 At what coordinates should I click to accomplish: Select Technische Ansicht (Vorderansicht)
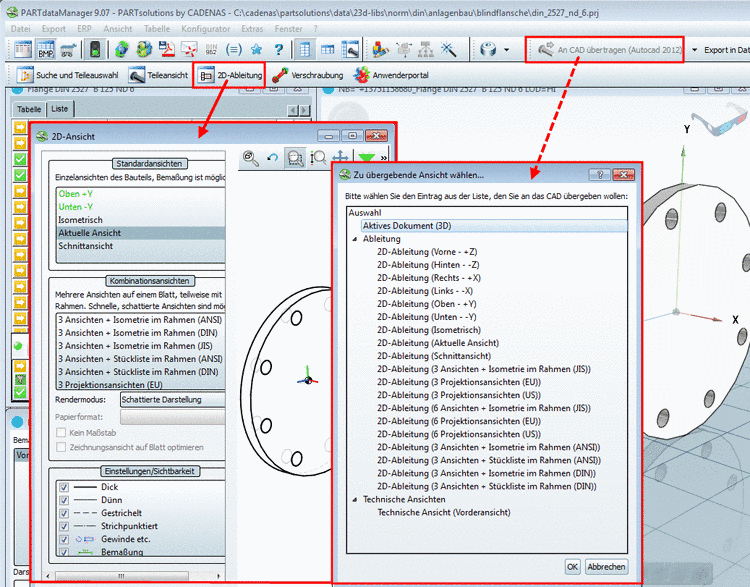pos(444,512)
